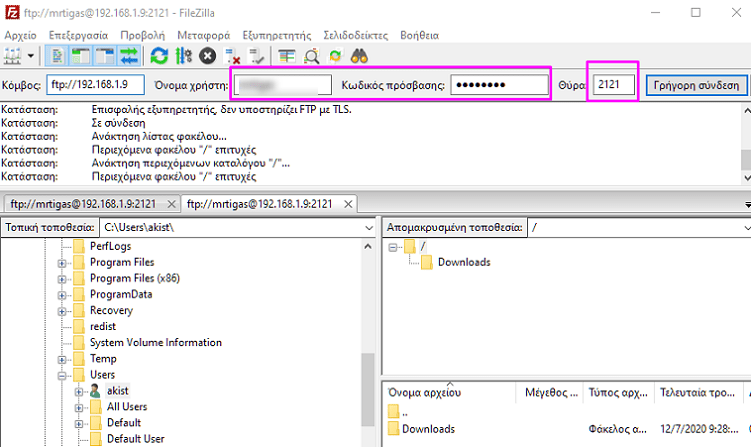Select the redist folder
The height and width of the screenshot is (447, 751).
point(102,326)
